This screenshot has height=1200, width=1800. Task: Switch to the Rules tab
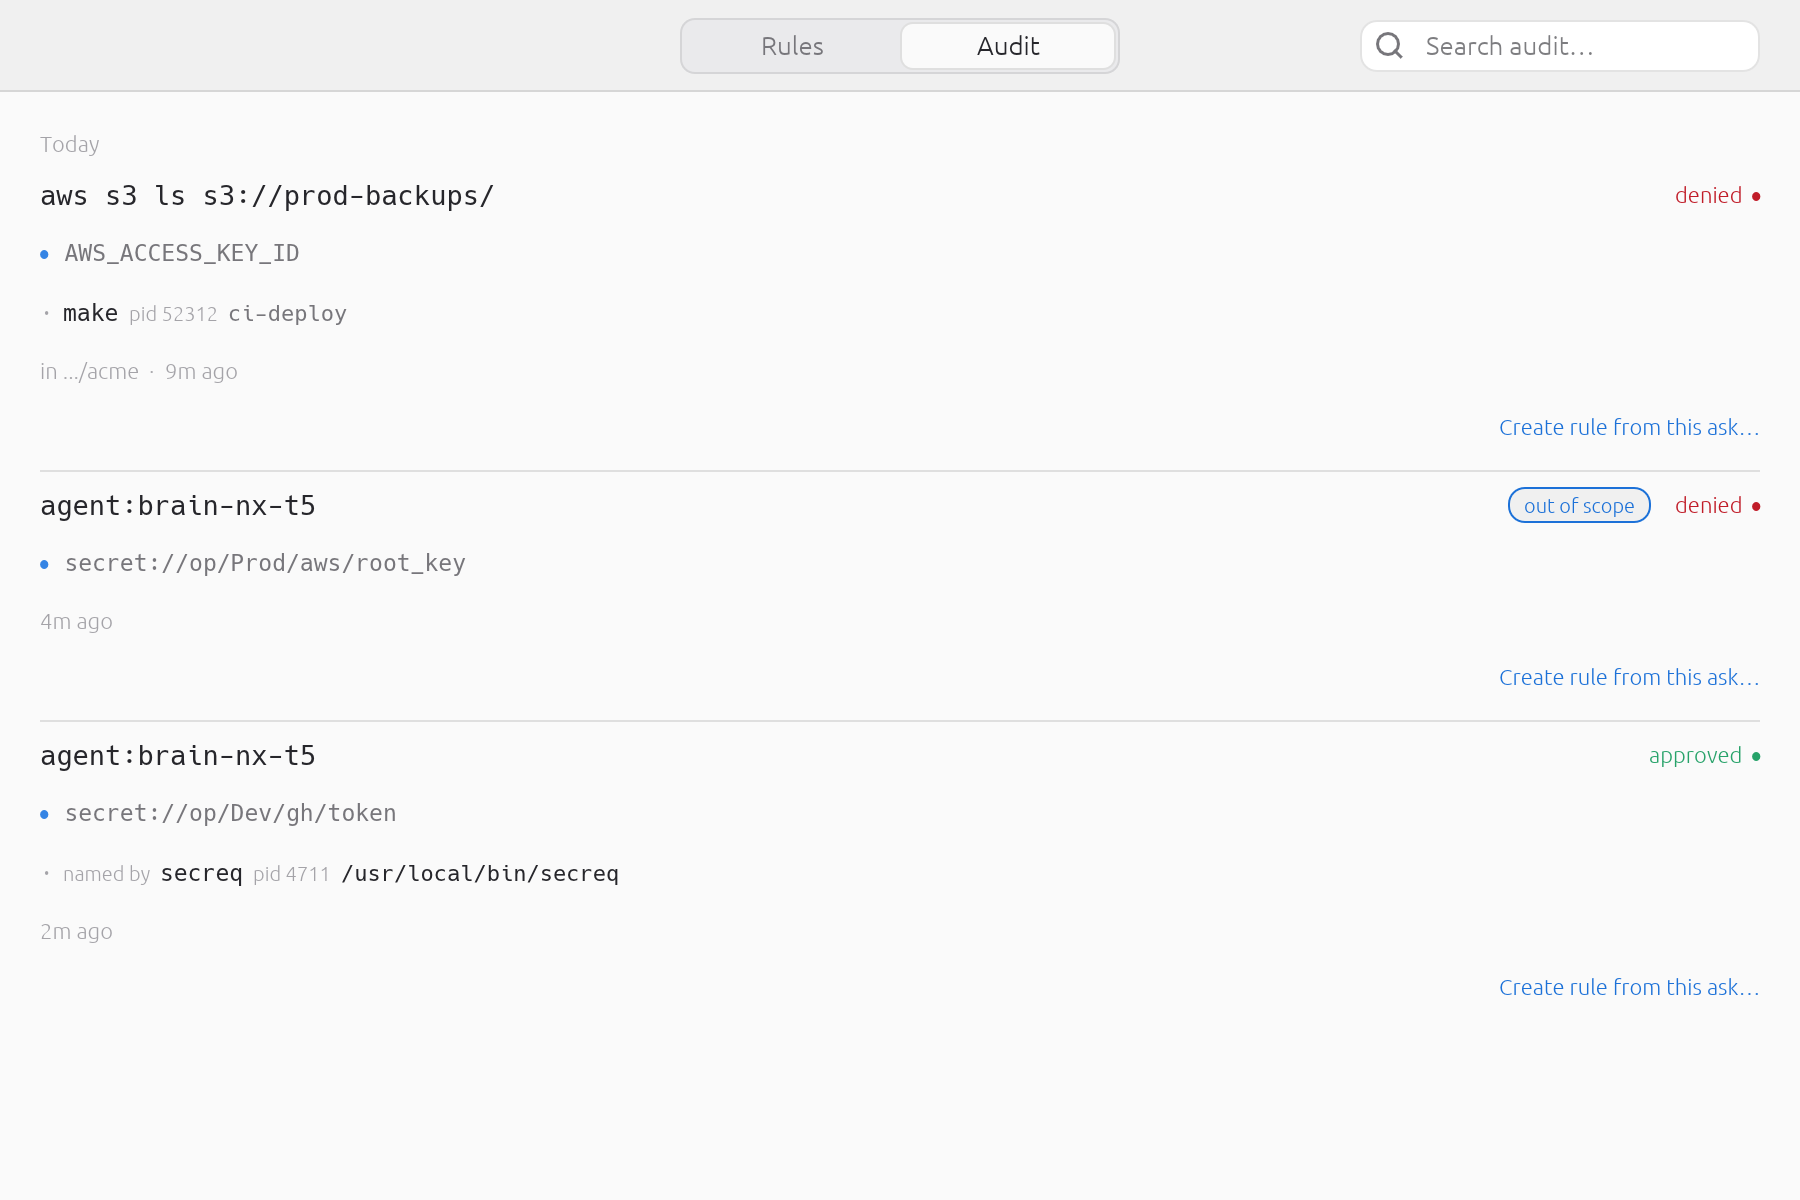(792, 46)
